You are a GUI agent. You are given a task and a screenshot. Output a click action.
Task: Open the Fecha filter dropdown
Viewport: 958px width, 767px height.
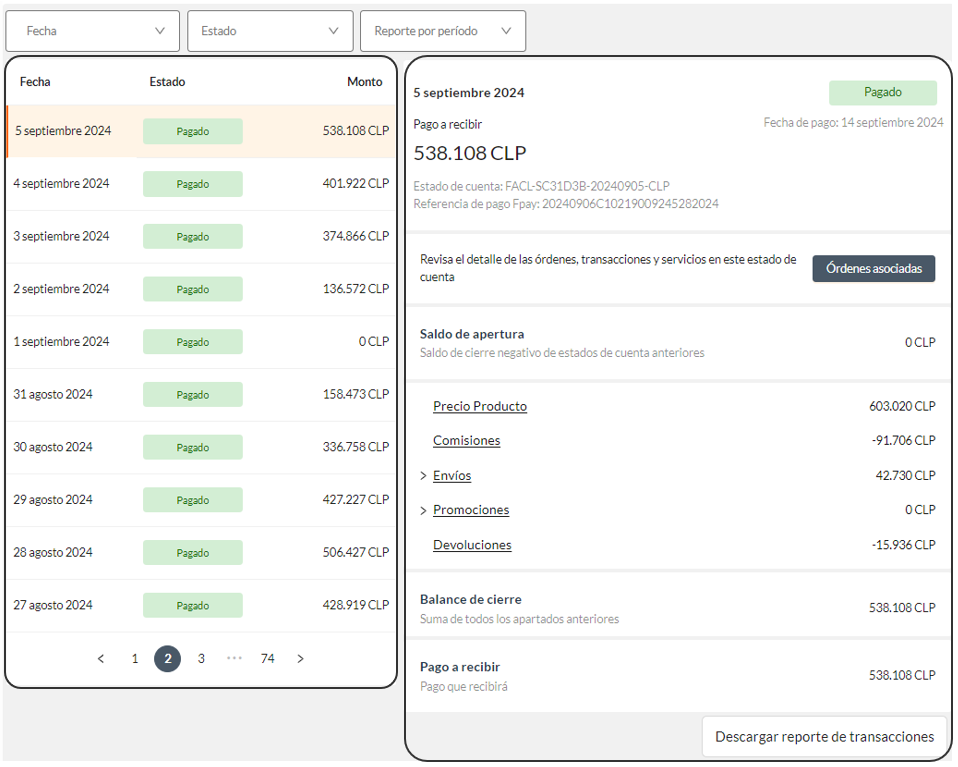[92, 31]
